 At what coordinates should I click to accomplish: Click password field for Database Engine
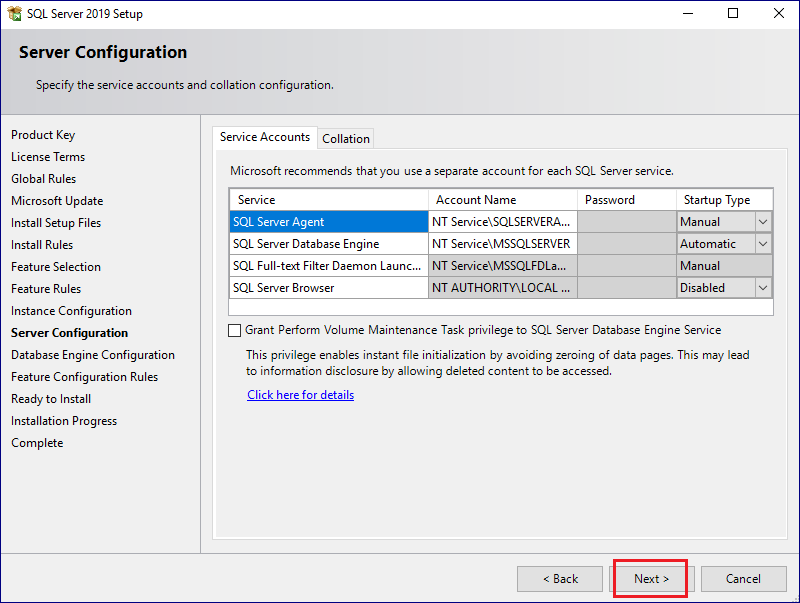click(x=627, y=244)
